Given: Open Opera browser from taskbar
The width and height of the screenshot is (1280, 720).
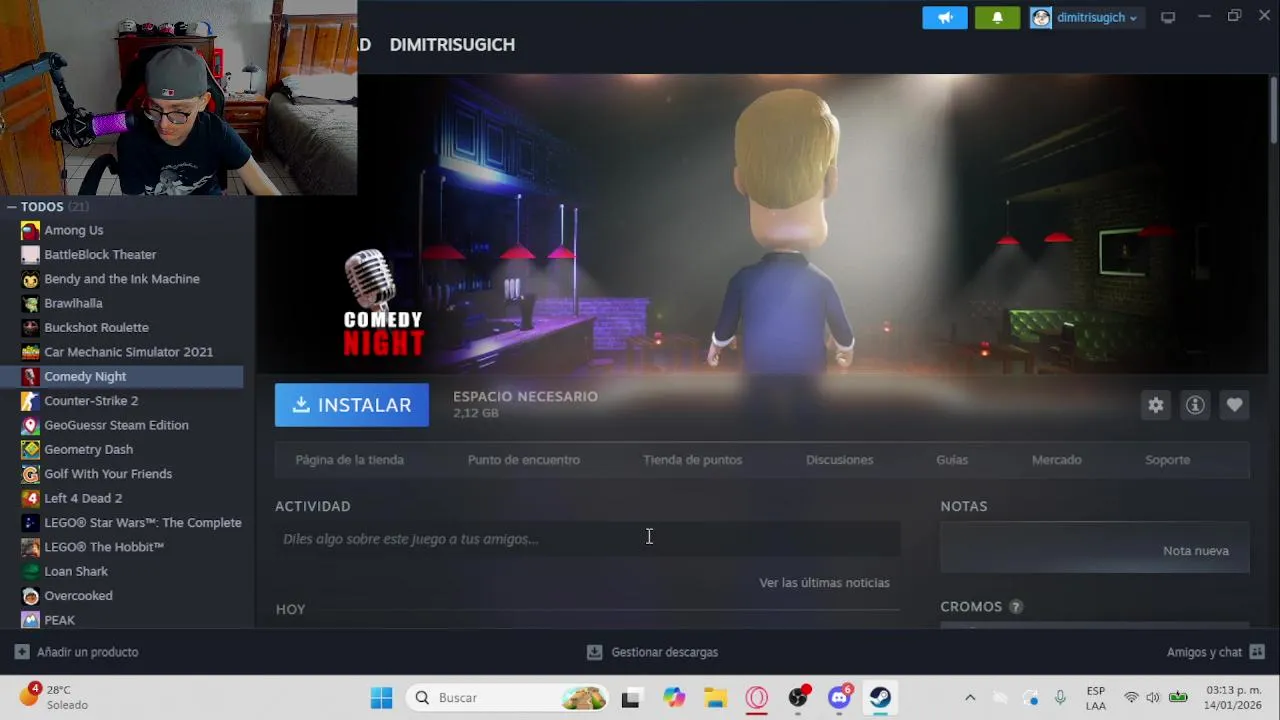Looking at the screenshot, I should click(757, 698).
